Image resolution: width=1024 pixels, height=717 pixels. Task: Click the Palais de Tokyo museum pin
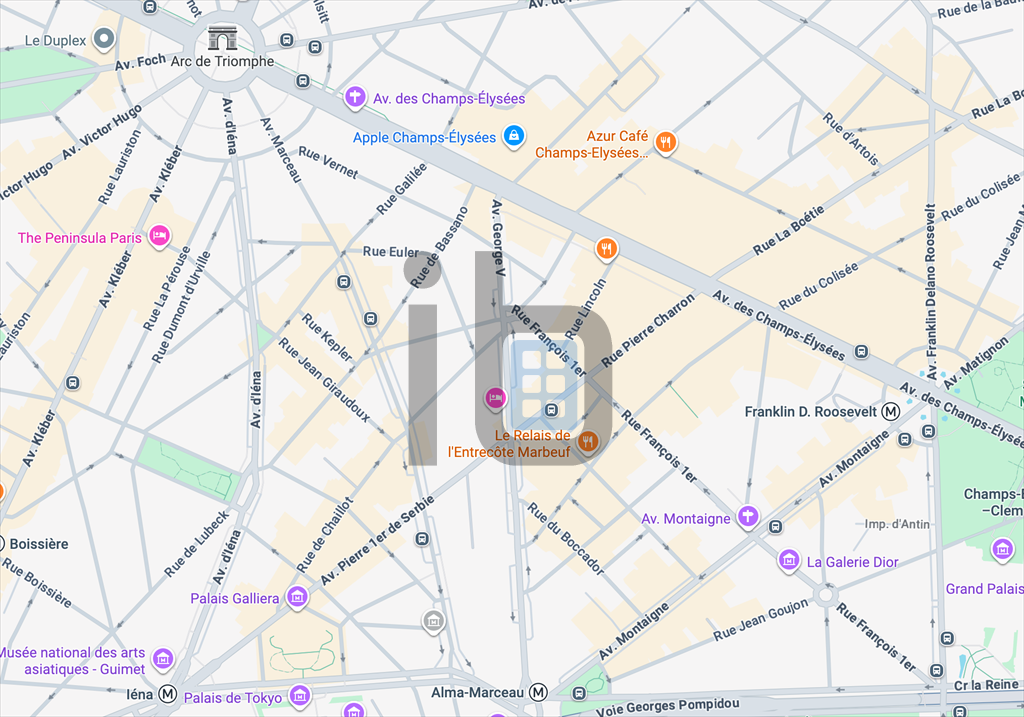300,696
